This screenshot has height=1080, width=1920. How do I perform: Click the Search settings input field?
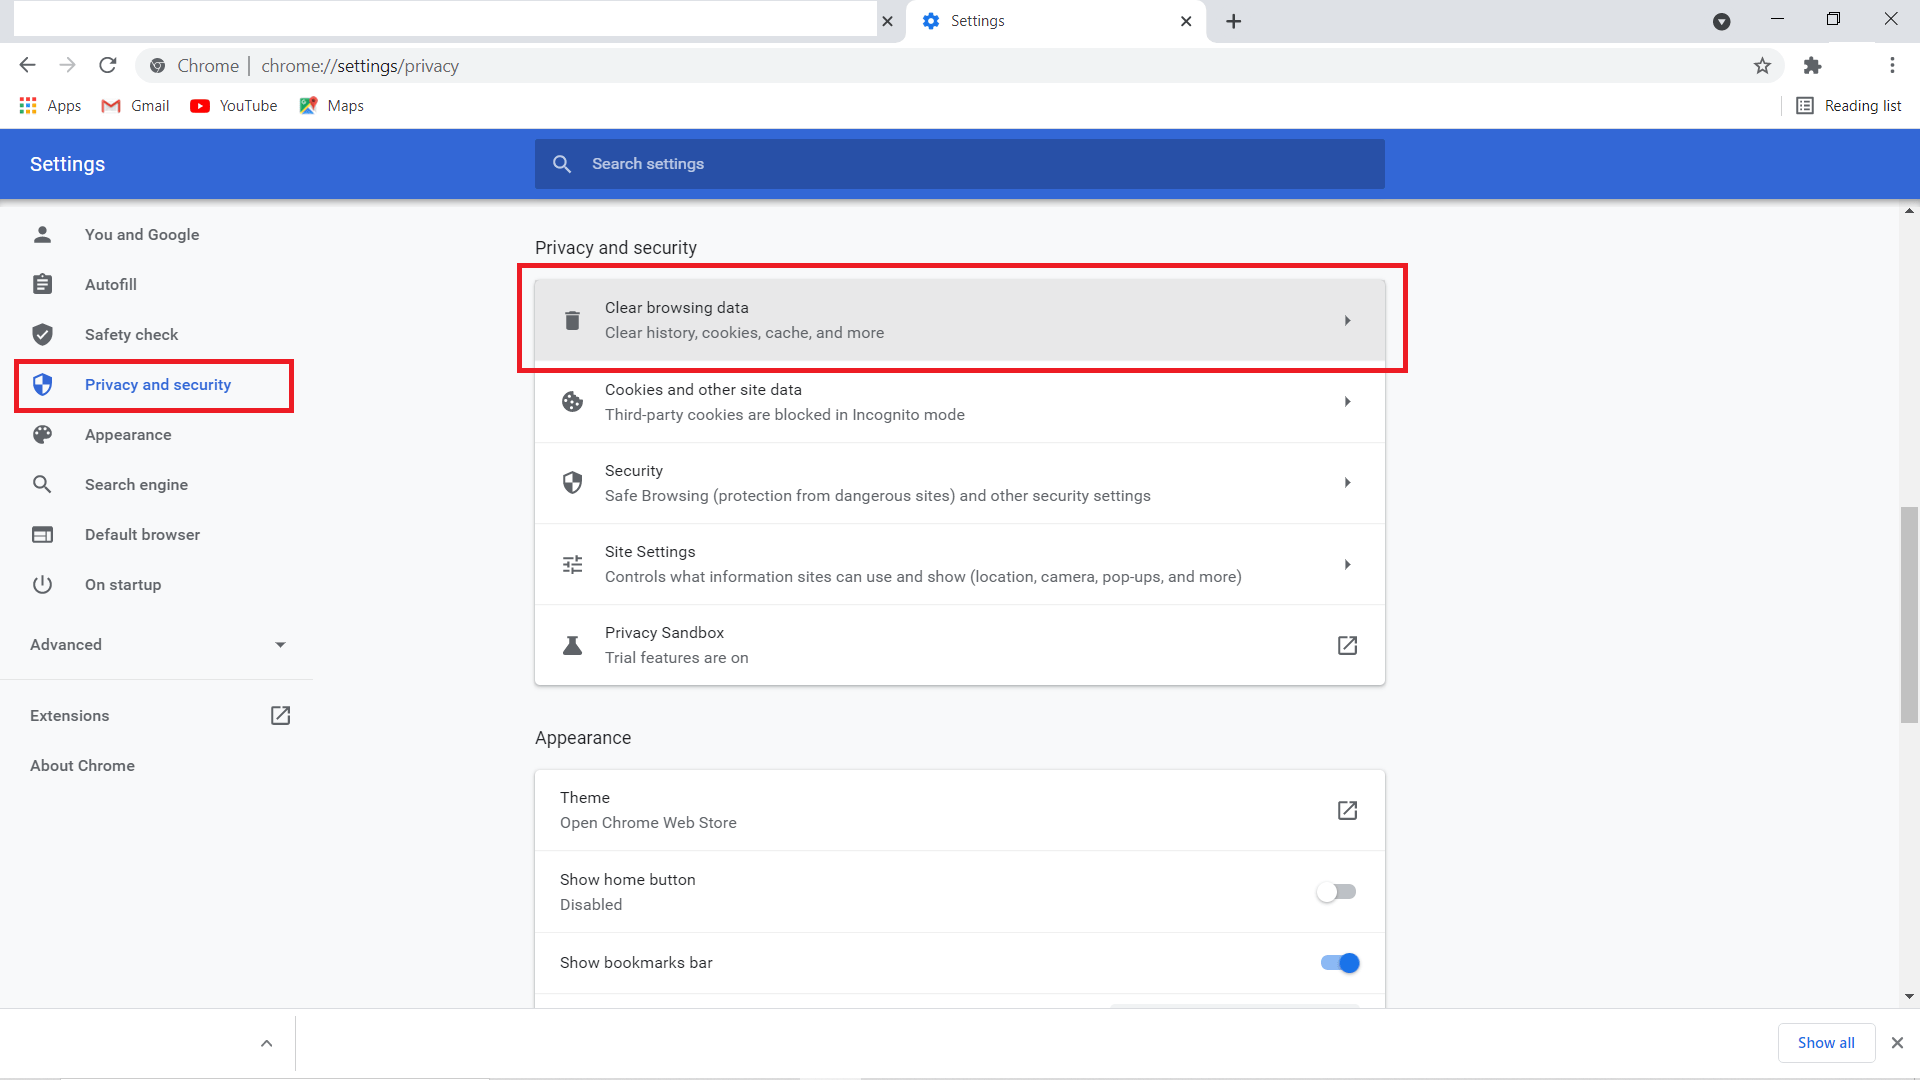pyautogui.click(x=960, y=164)
